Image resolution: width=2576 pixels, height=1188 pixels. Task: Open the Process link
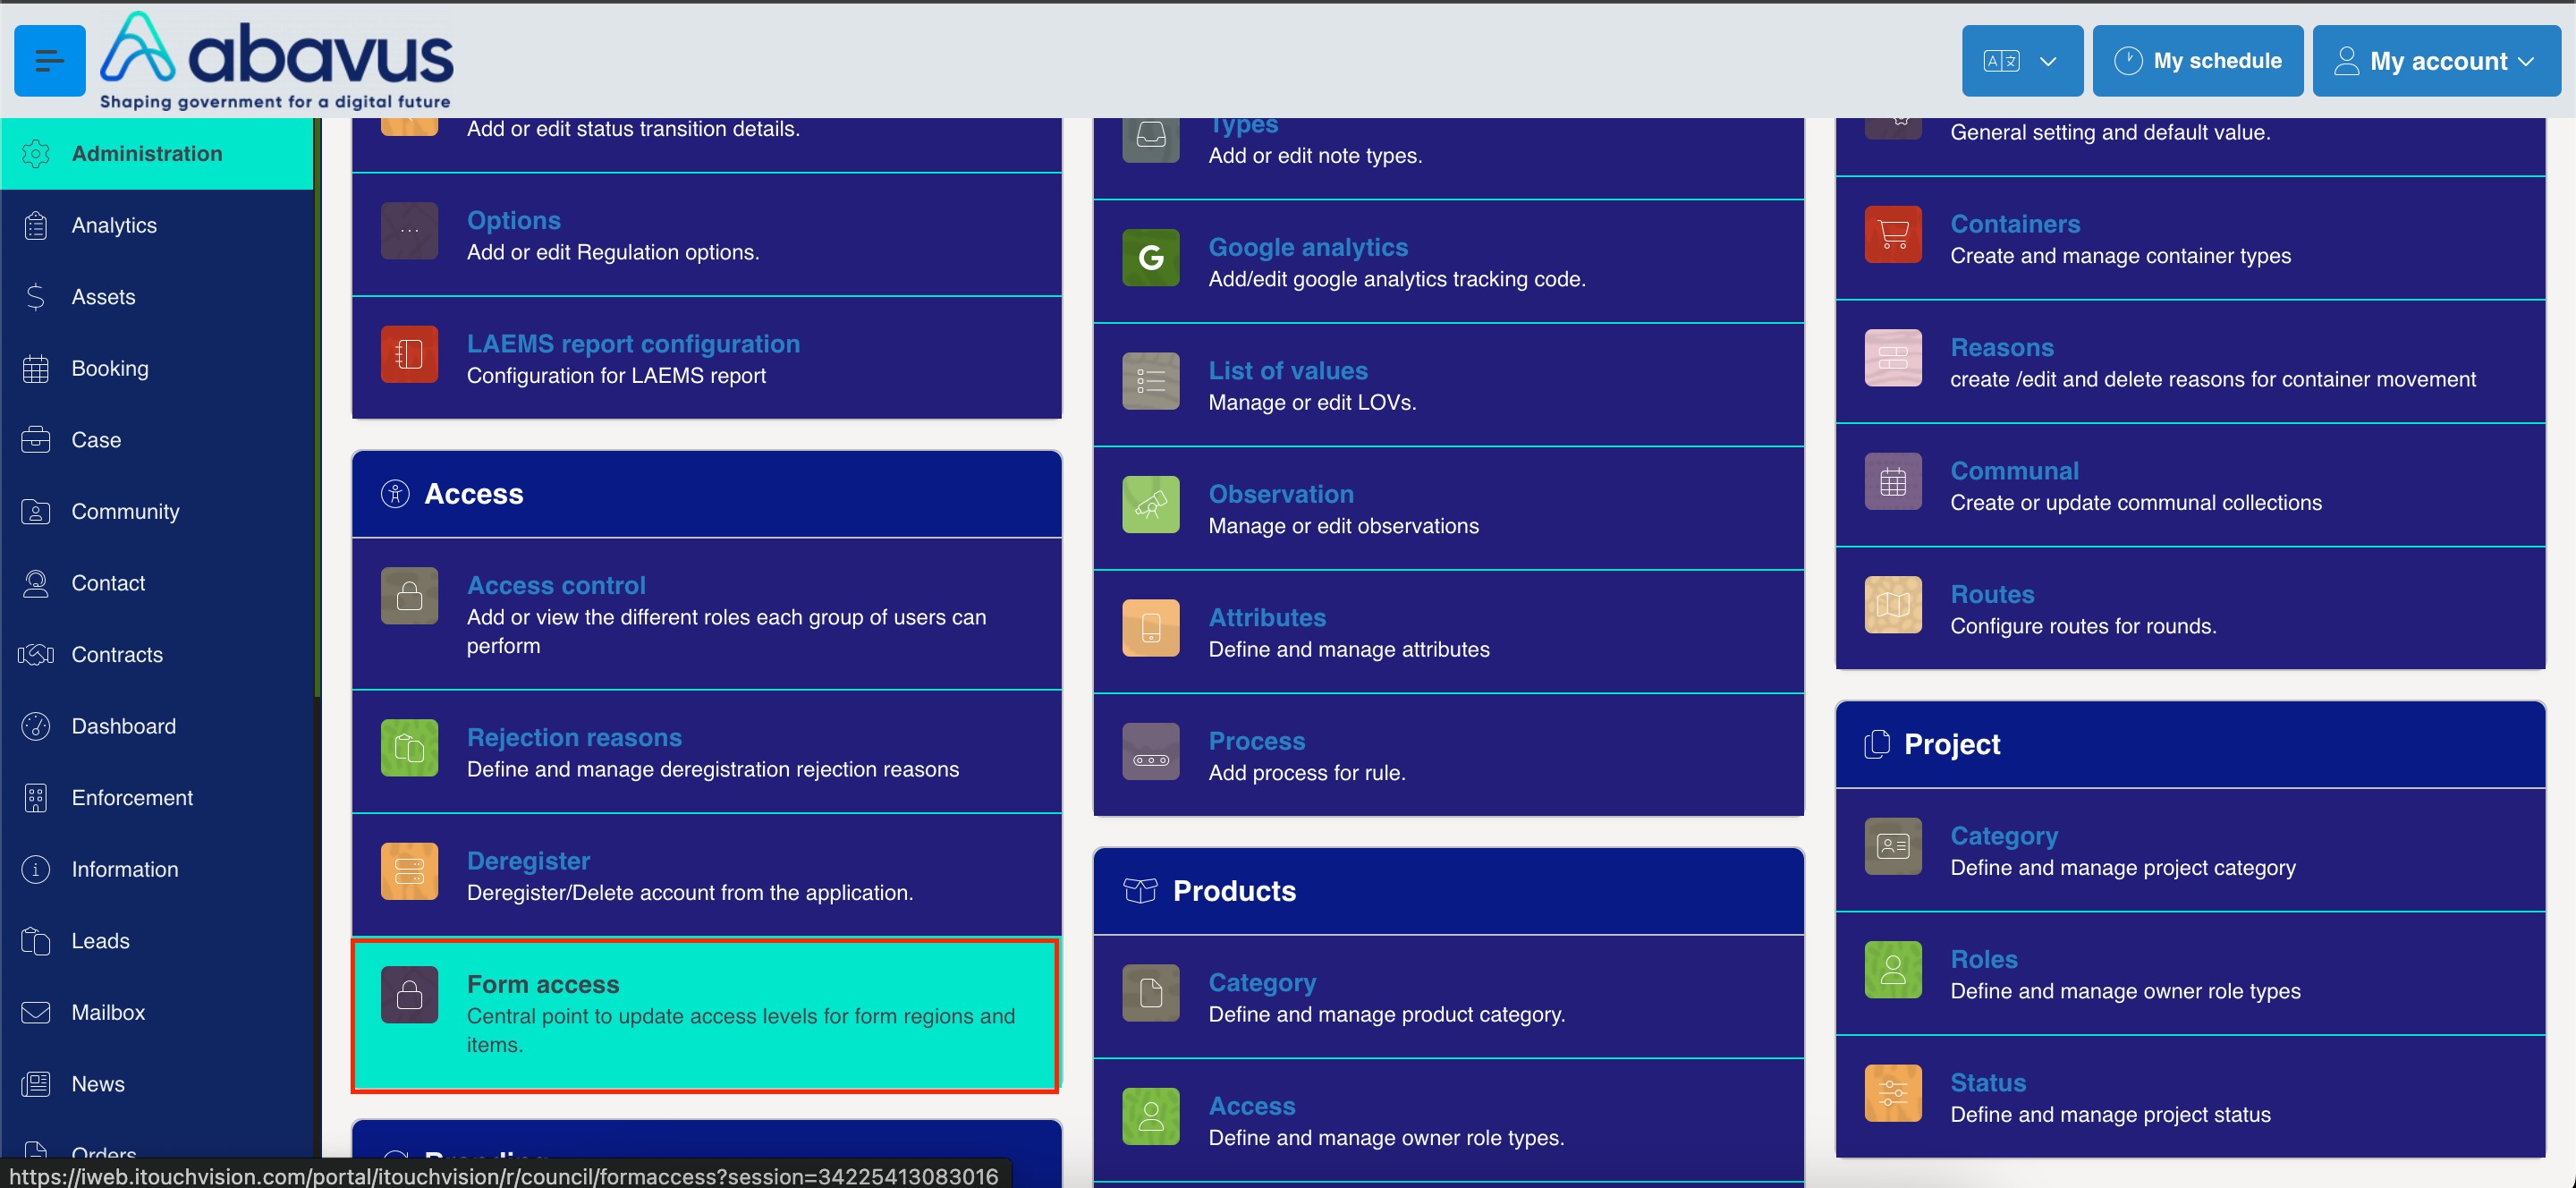coord(1257,741)
